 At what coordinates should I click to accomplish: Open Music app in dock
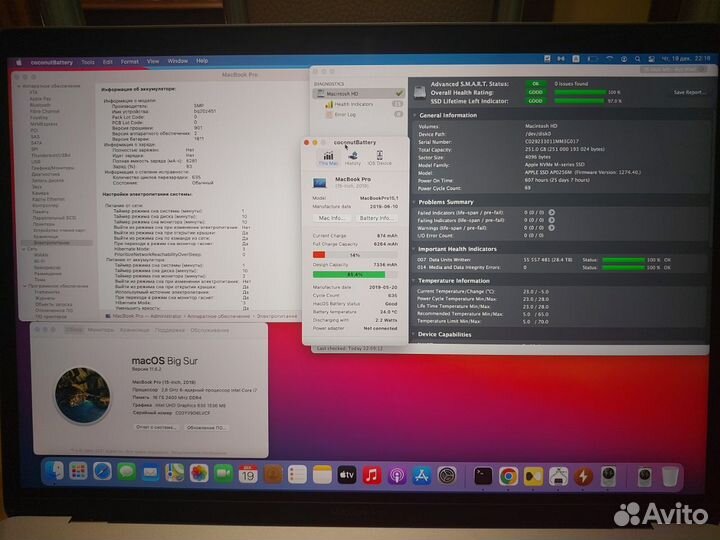coord(372,476)
